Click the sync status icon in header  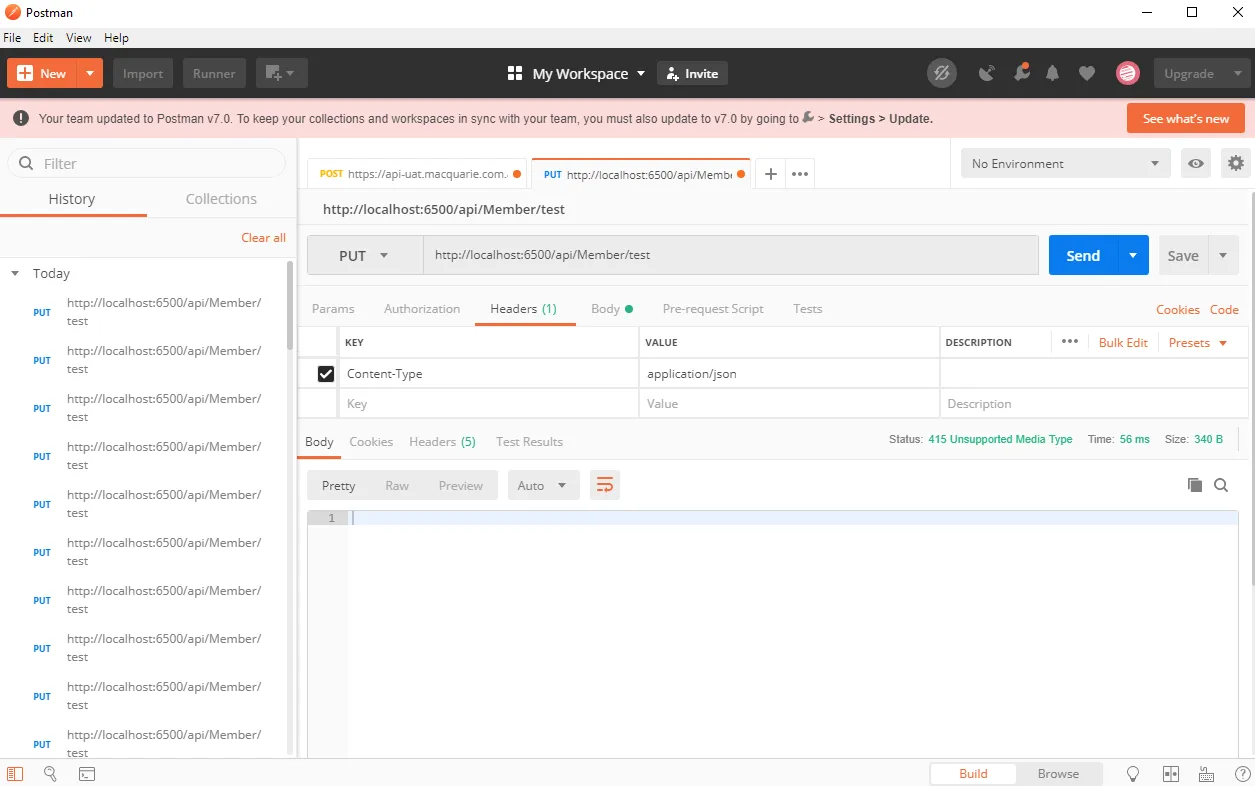coord(941,73)
